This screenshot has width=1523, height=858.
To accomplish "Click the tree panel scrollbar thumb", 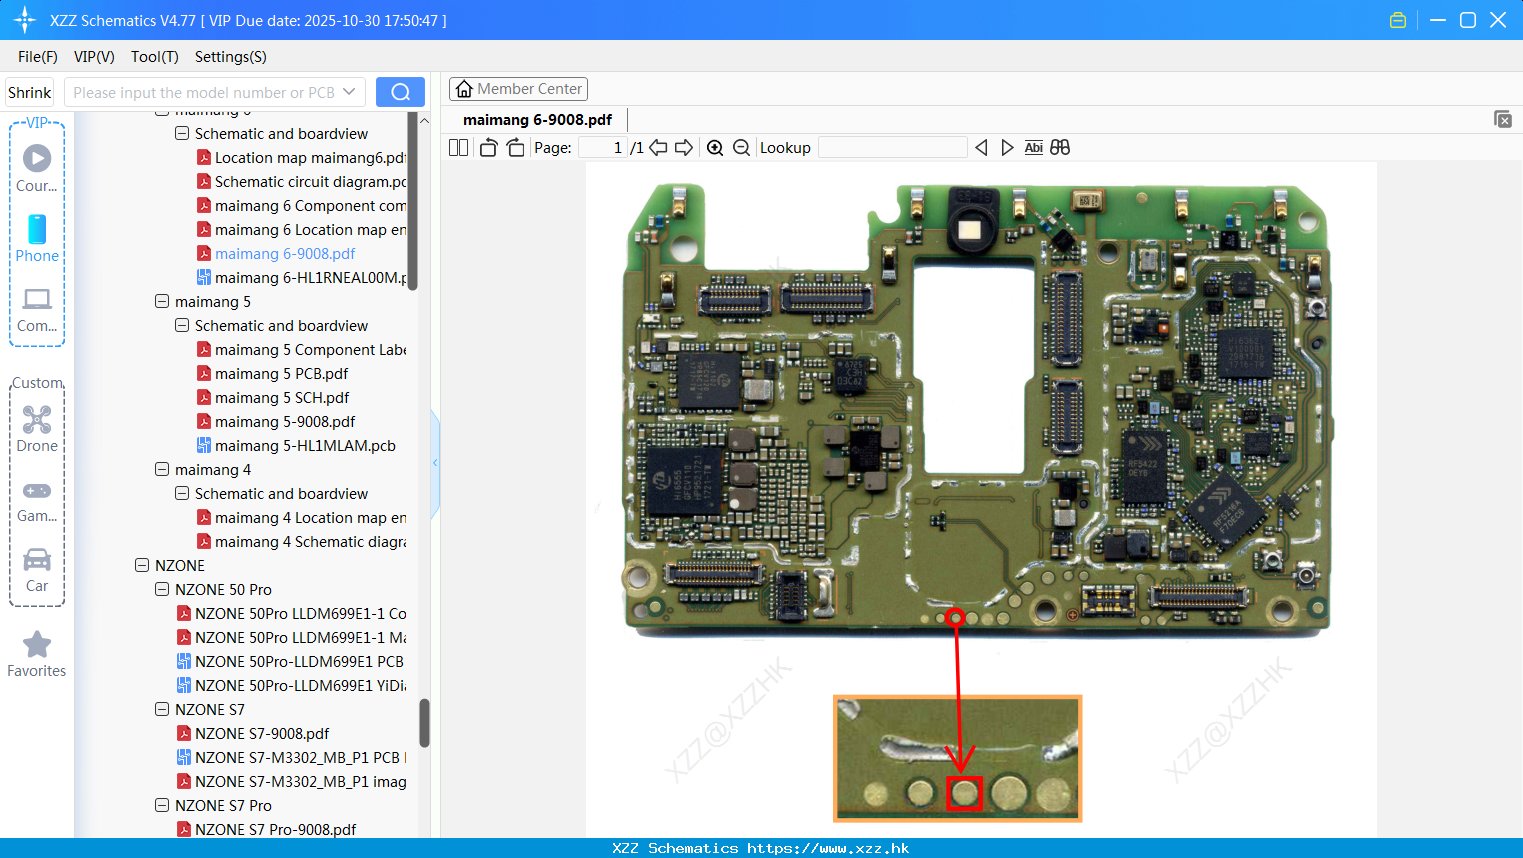I will [424, 722].
